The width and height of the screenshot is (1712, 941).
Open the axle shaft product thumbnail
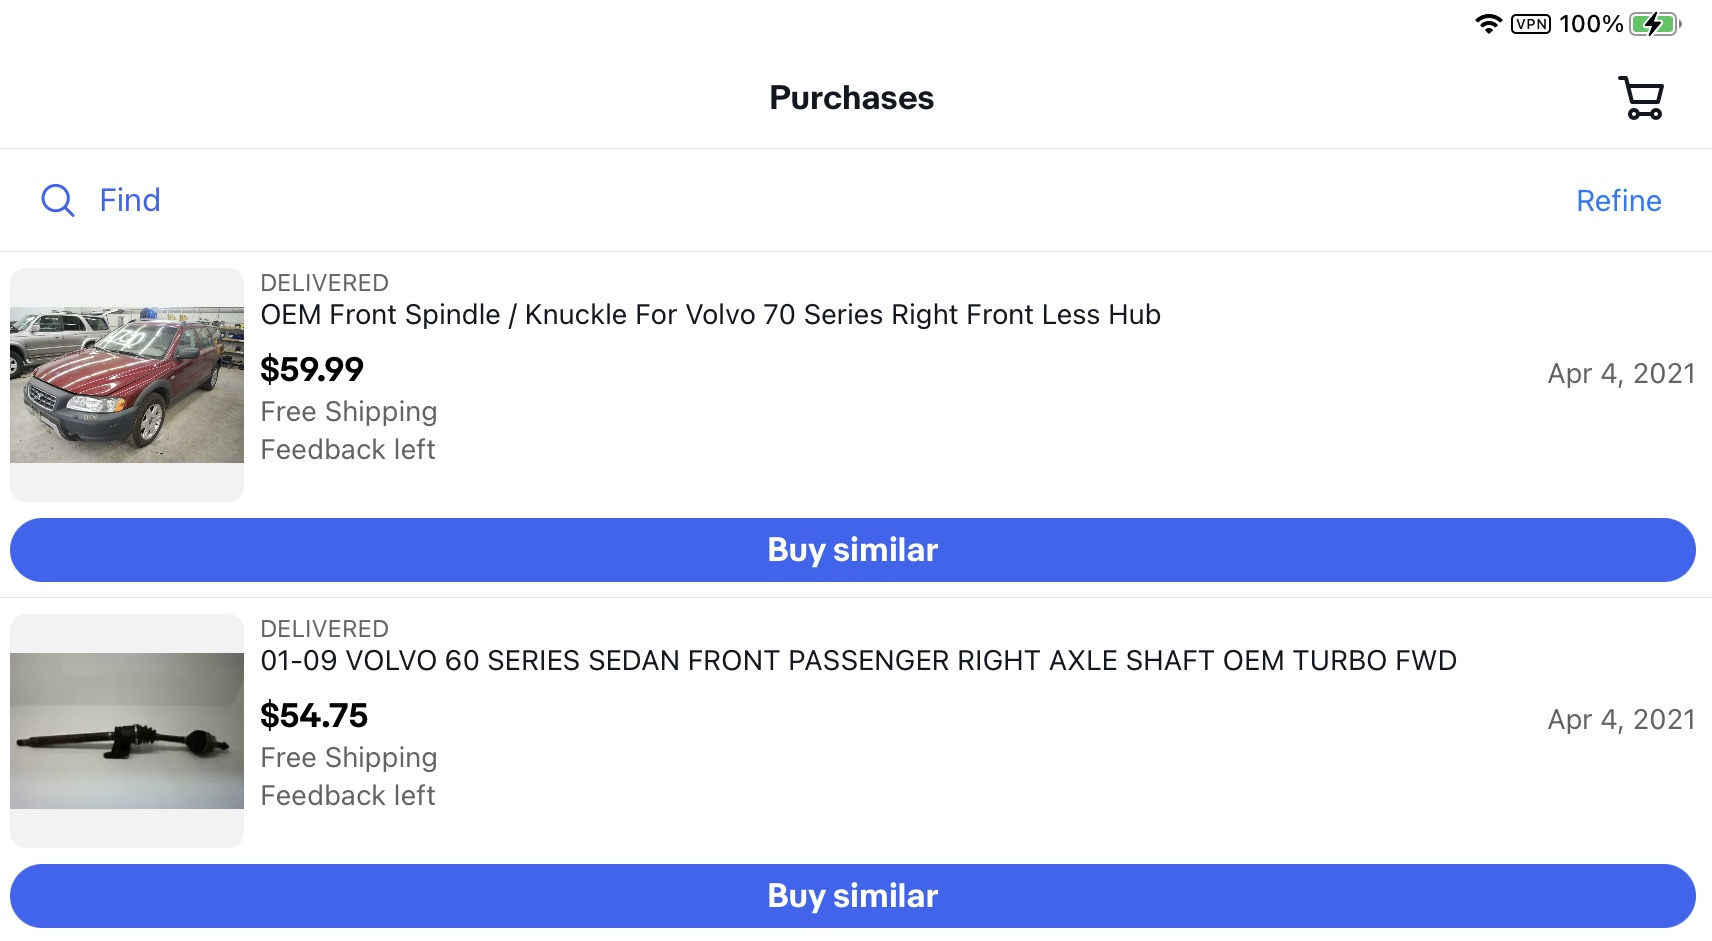click(127, 731)
